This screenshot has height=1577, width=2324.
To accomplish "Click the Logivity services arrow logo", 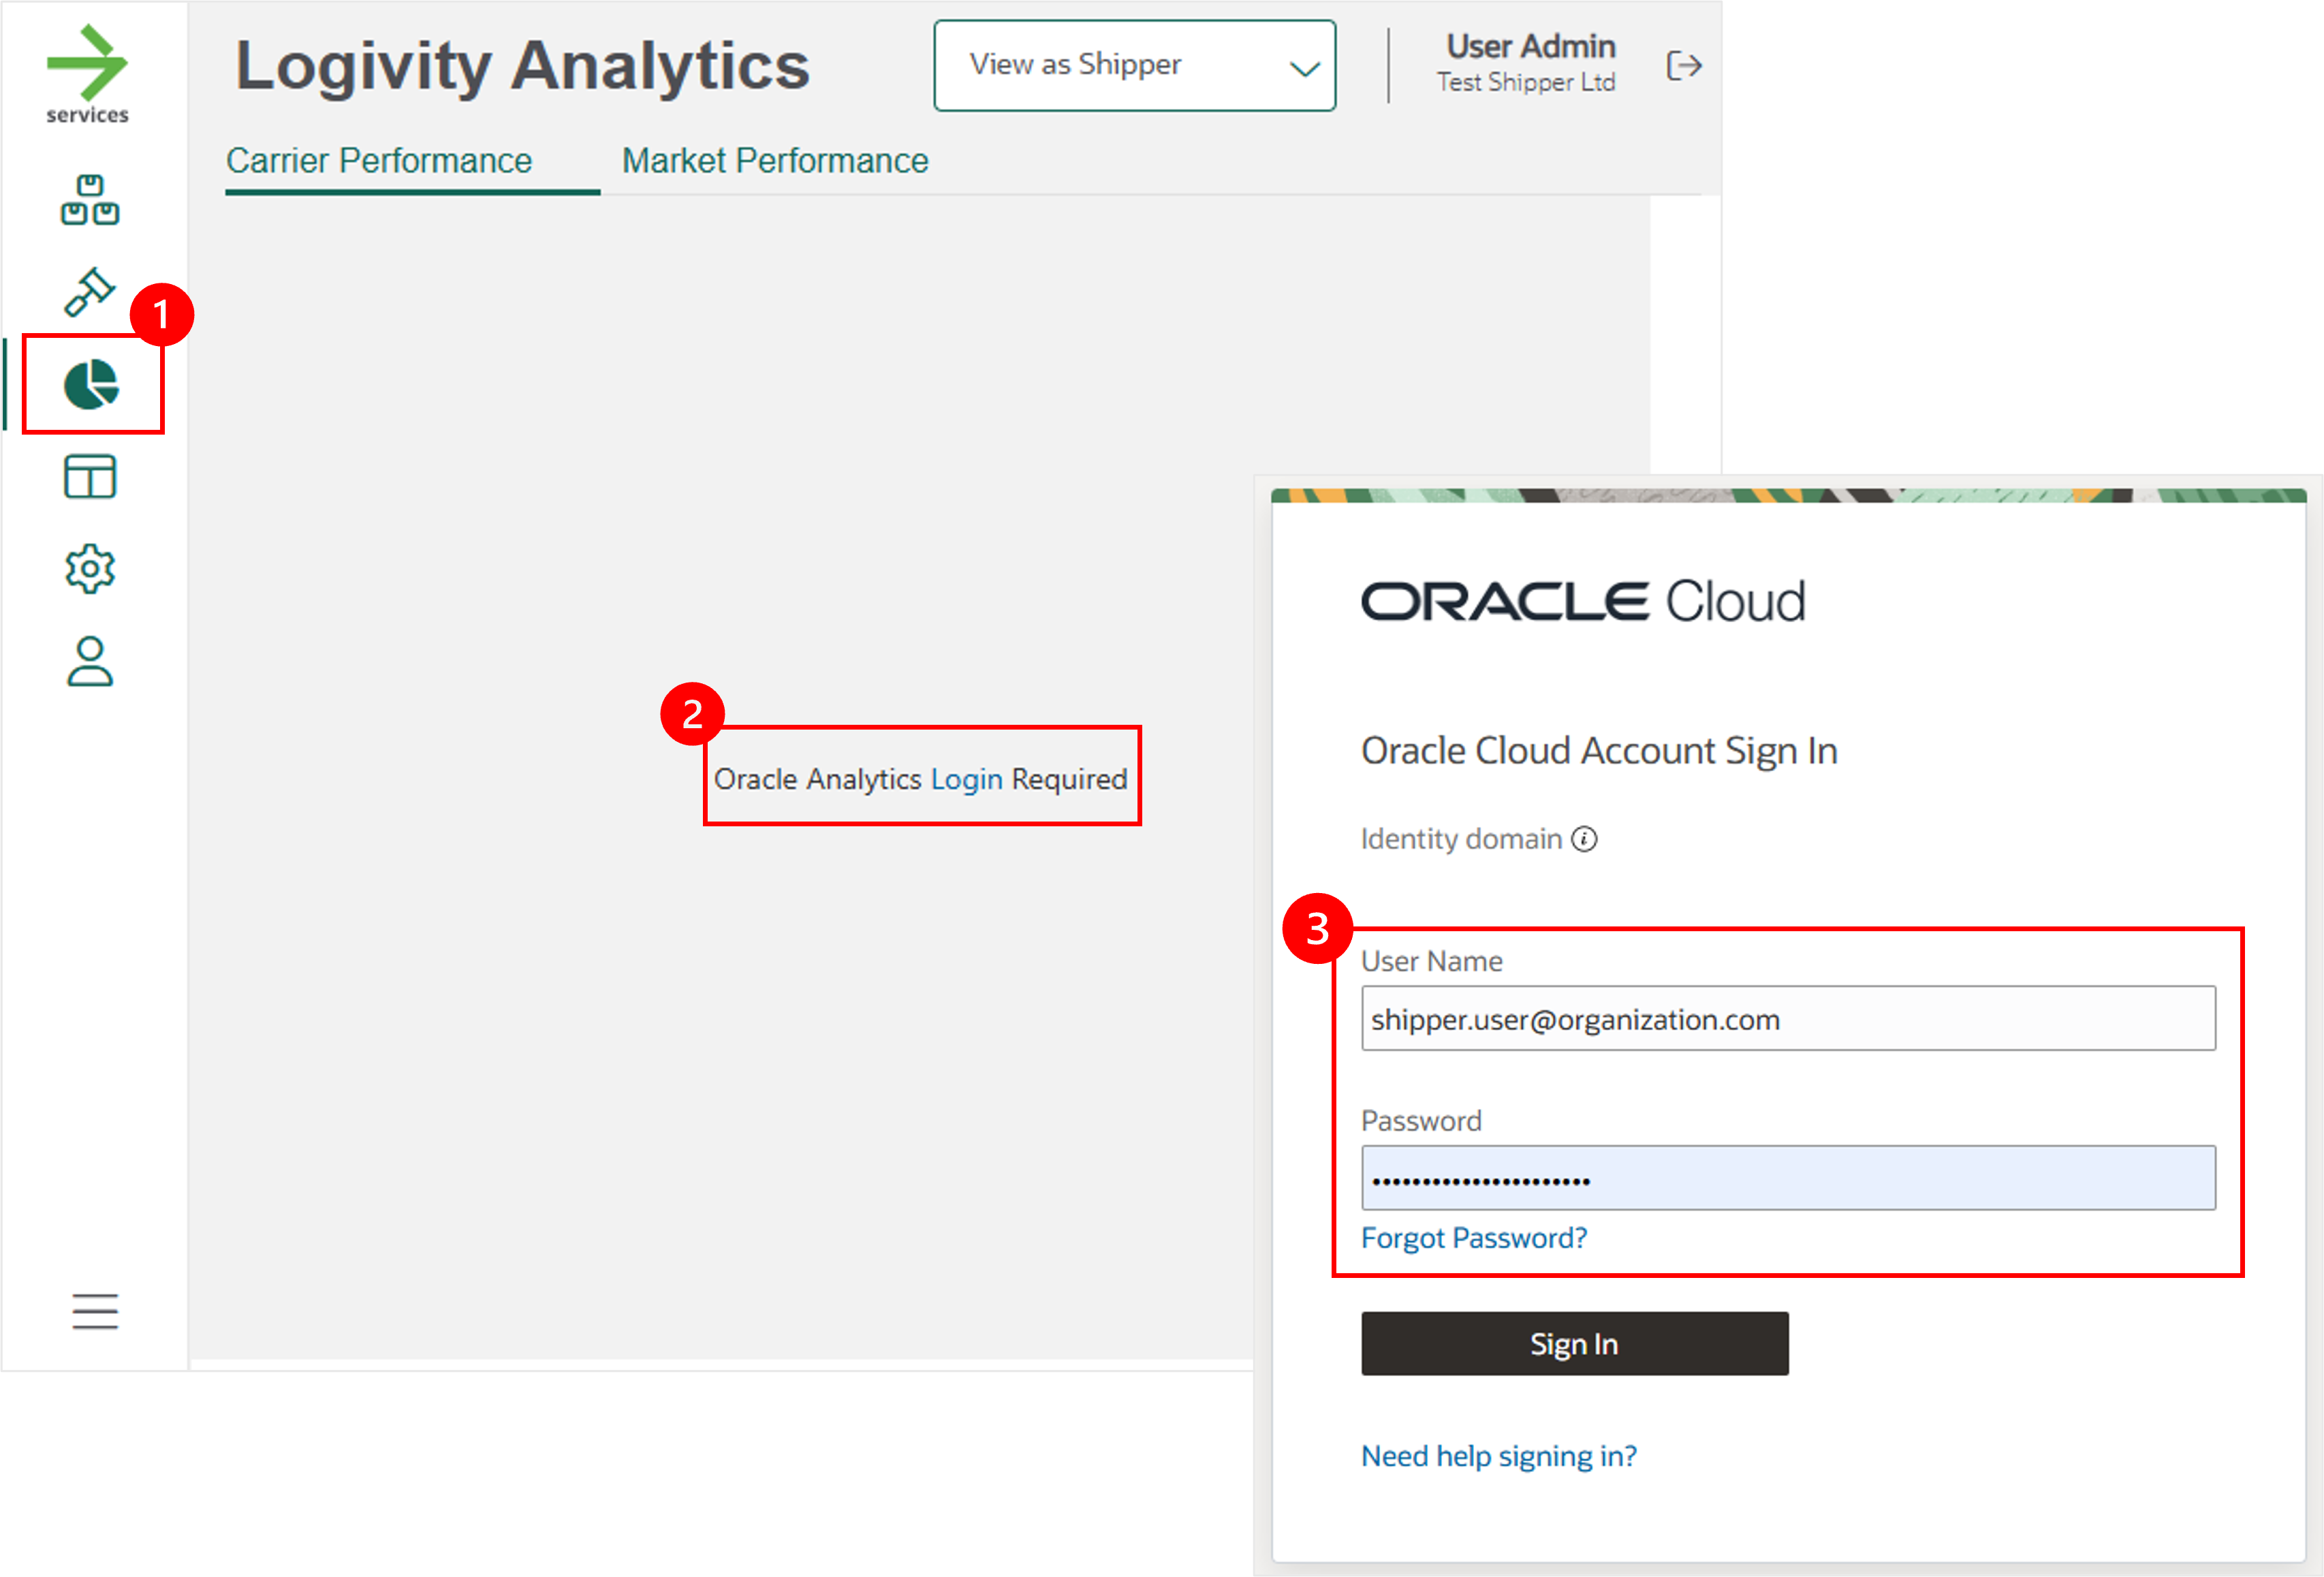I will point(87,74).
